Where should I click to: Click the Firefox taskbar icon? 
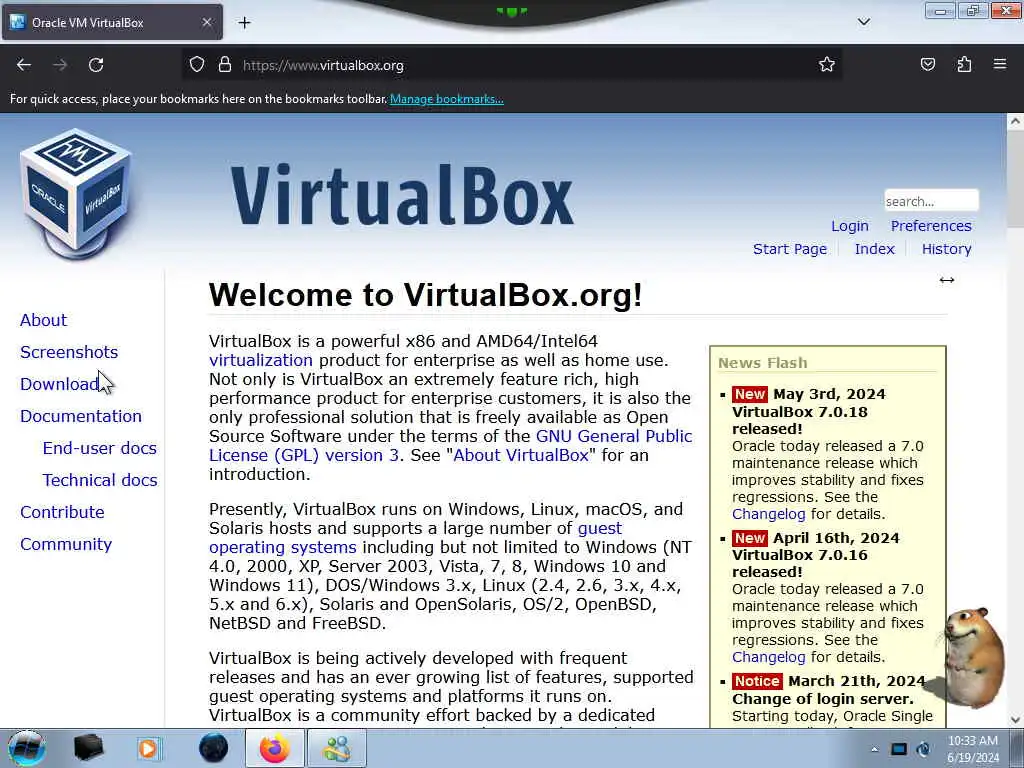[x=274, y=748]
